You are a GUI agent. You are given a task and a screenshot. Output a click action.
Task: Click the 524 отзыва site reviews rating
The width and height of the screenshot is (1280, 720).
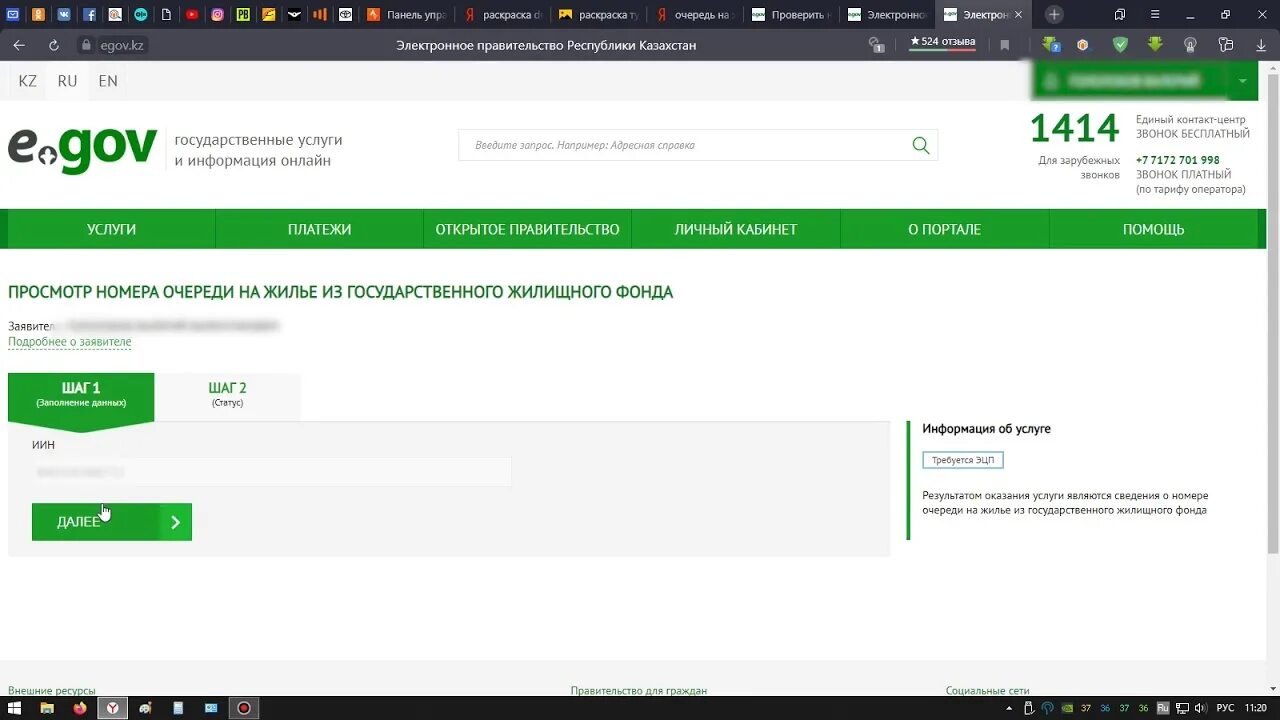(x=941, y=40)
